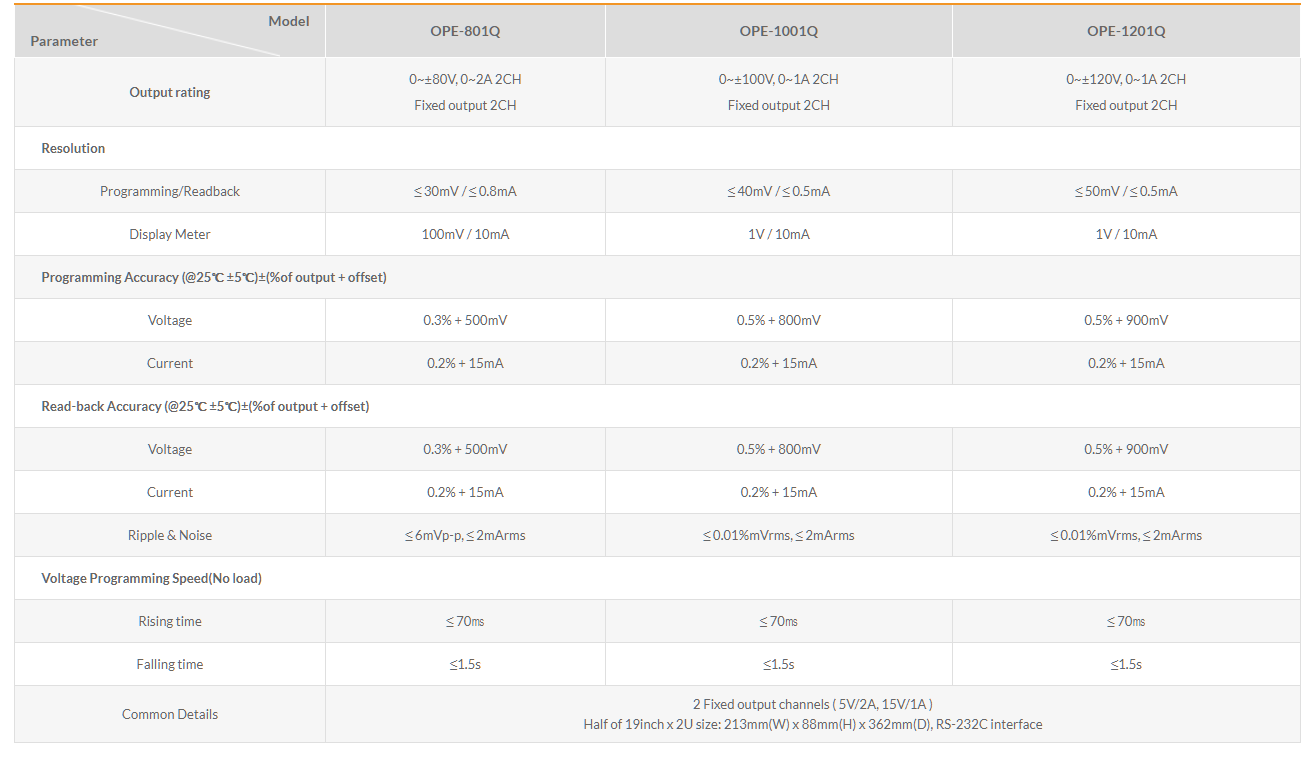This screenshot has height=767, width=1316.
Task: Select OPE-801Q falling time ≤1.5s
Action: (465, 664)
